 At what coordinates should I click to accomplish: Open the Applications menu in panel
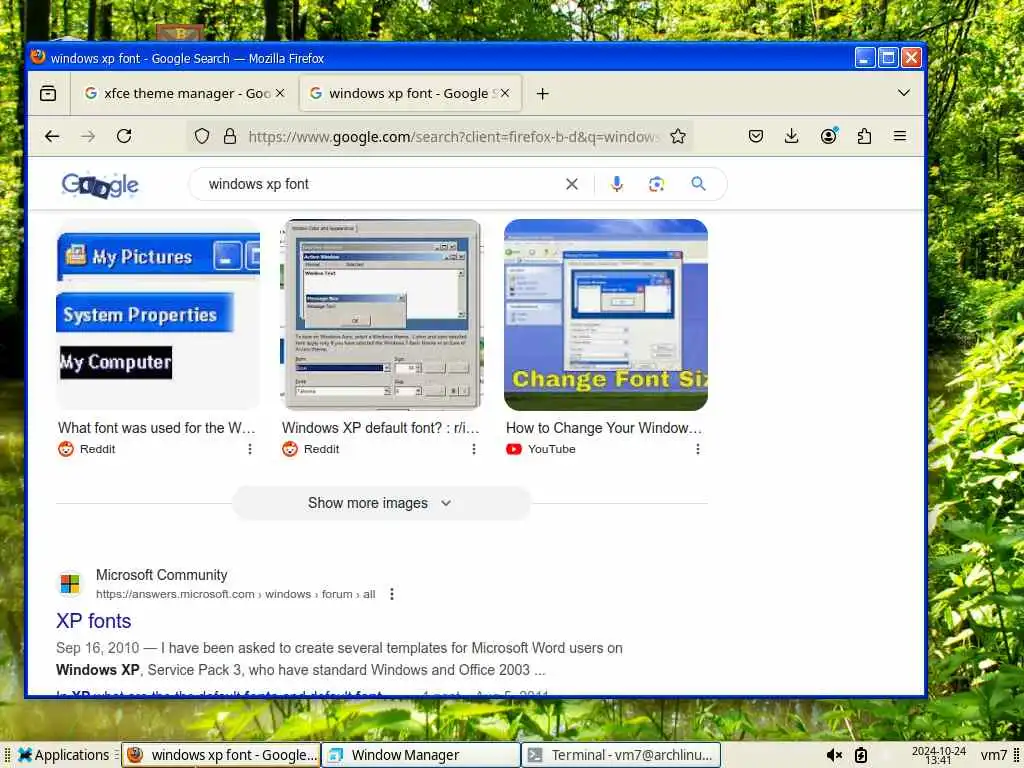64,755
